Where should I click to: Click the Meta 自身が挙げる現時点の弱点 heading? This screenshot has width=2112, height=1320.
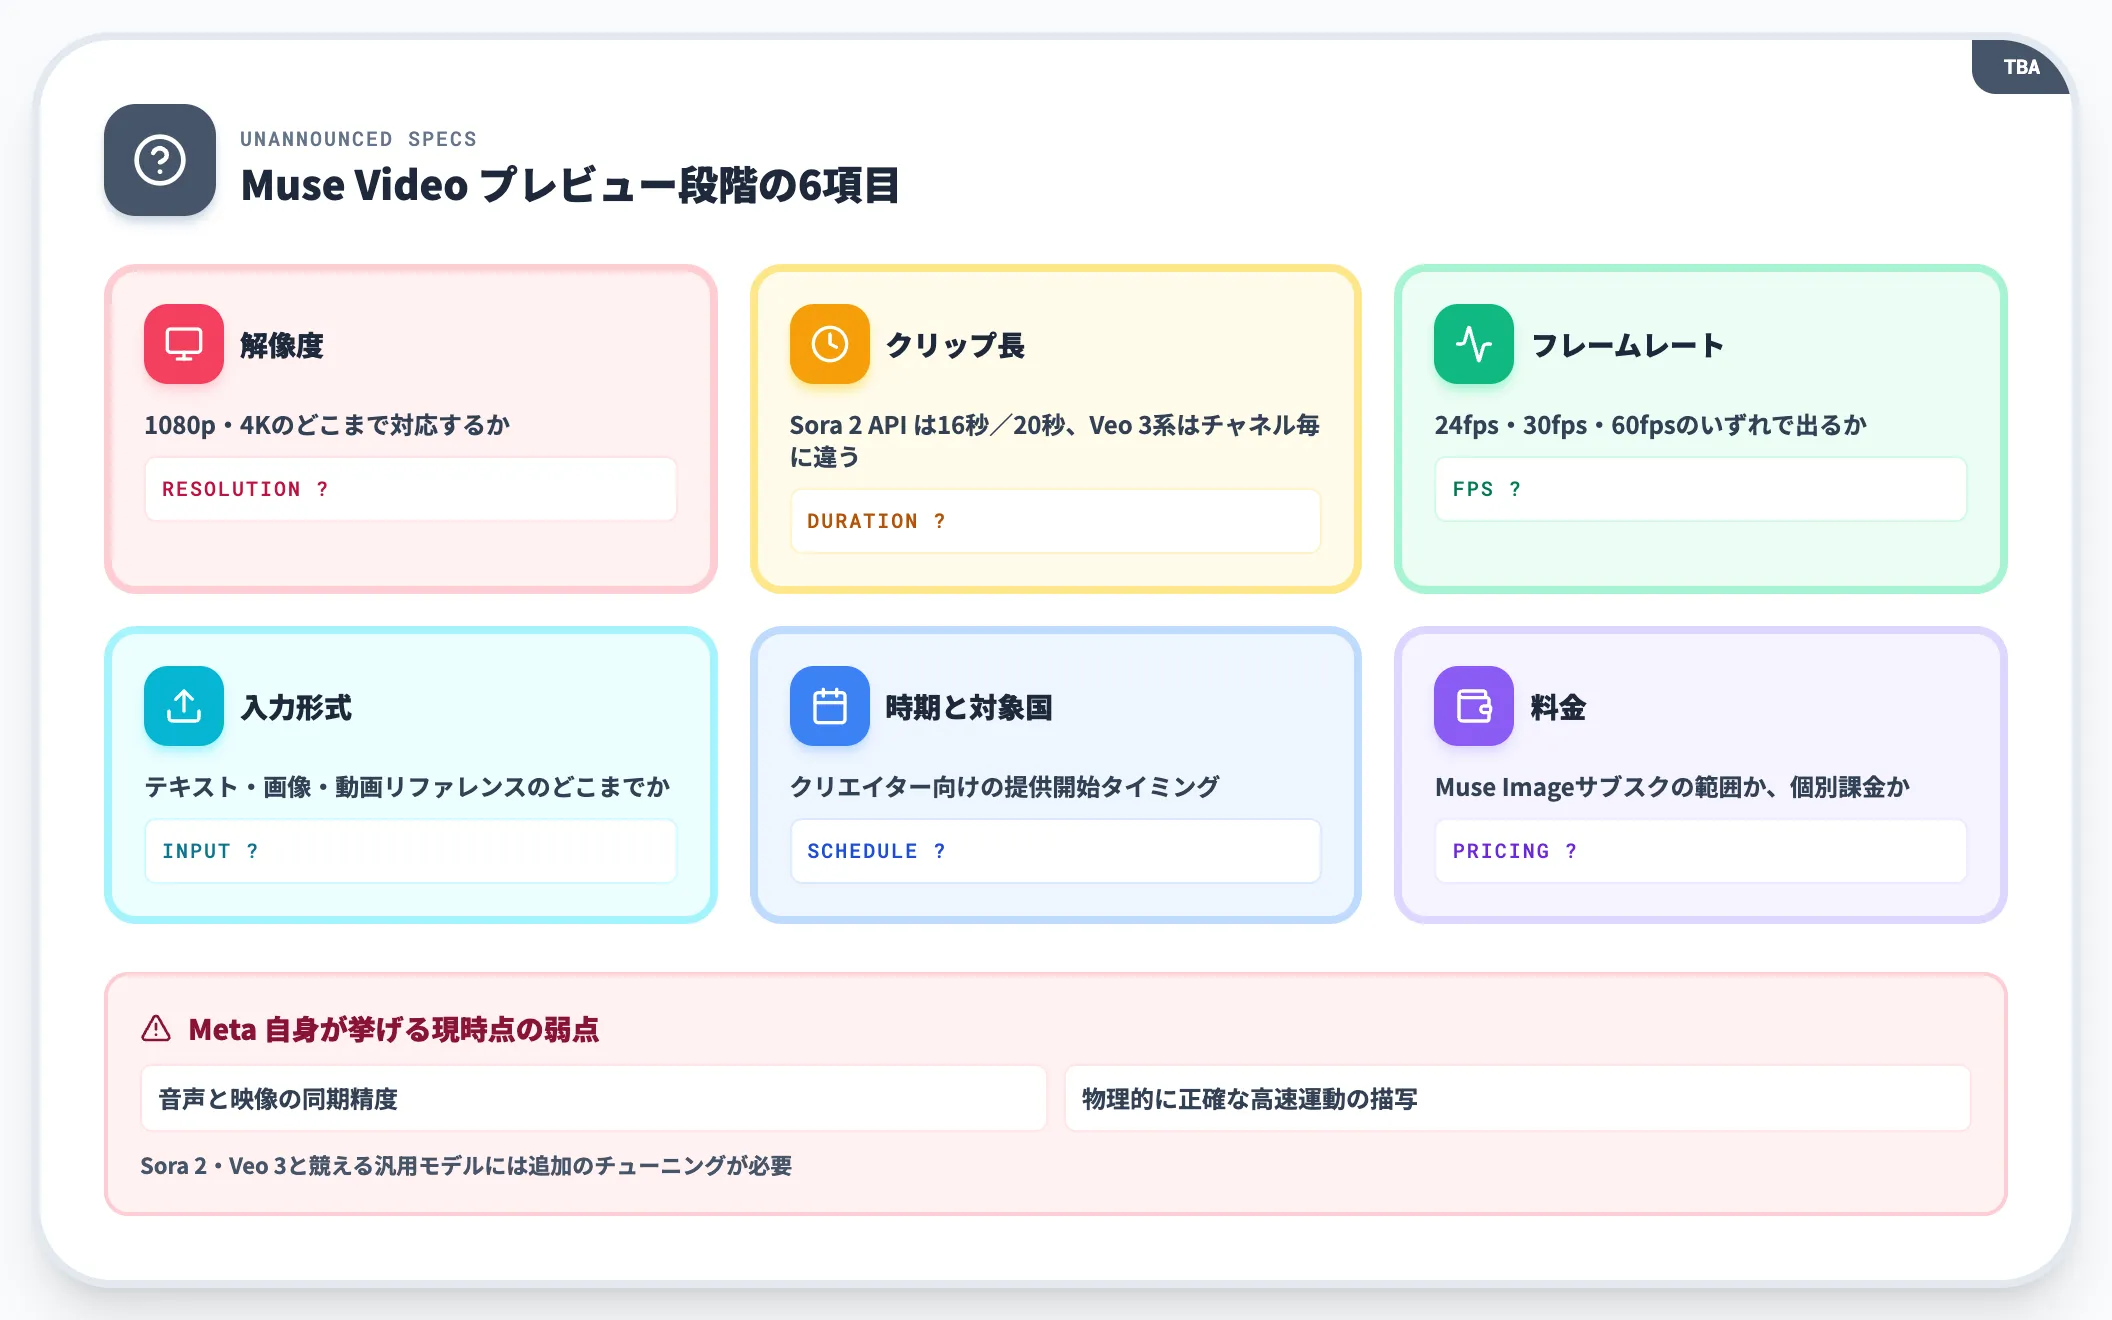pos(394,1029)
